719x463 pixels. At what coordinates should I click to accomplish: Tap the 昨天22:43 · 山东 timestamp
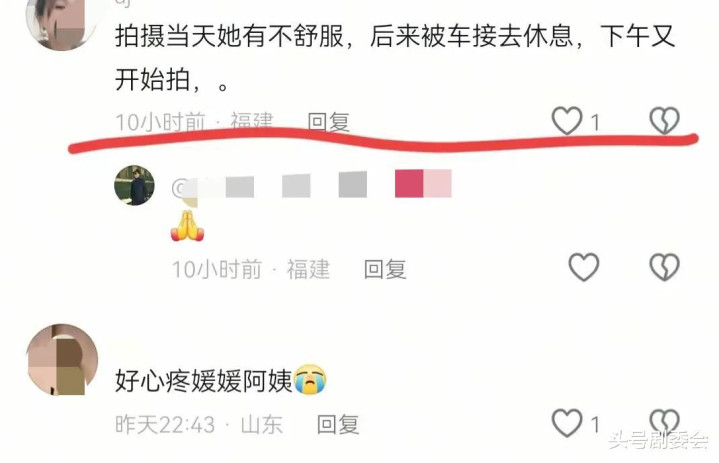[199, 424]
